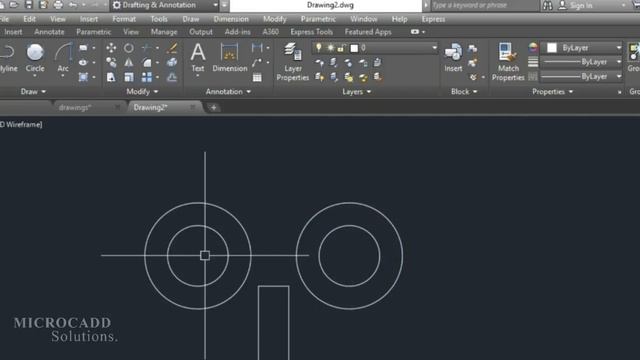Click the Offset tool icon
640x360 pixels.
point(172,77)
